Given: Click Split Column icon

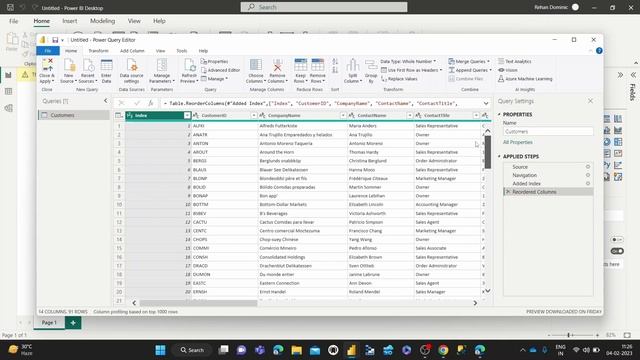Looking at the screenshot, I should tap(353, 64).
